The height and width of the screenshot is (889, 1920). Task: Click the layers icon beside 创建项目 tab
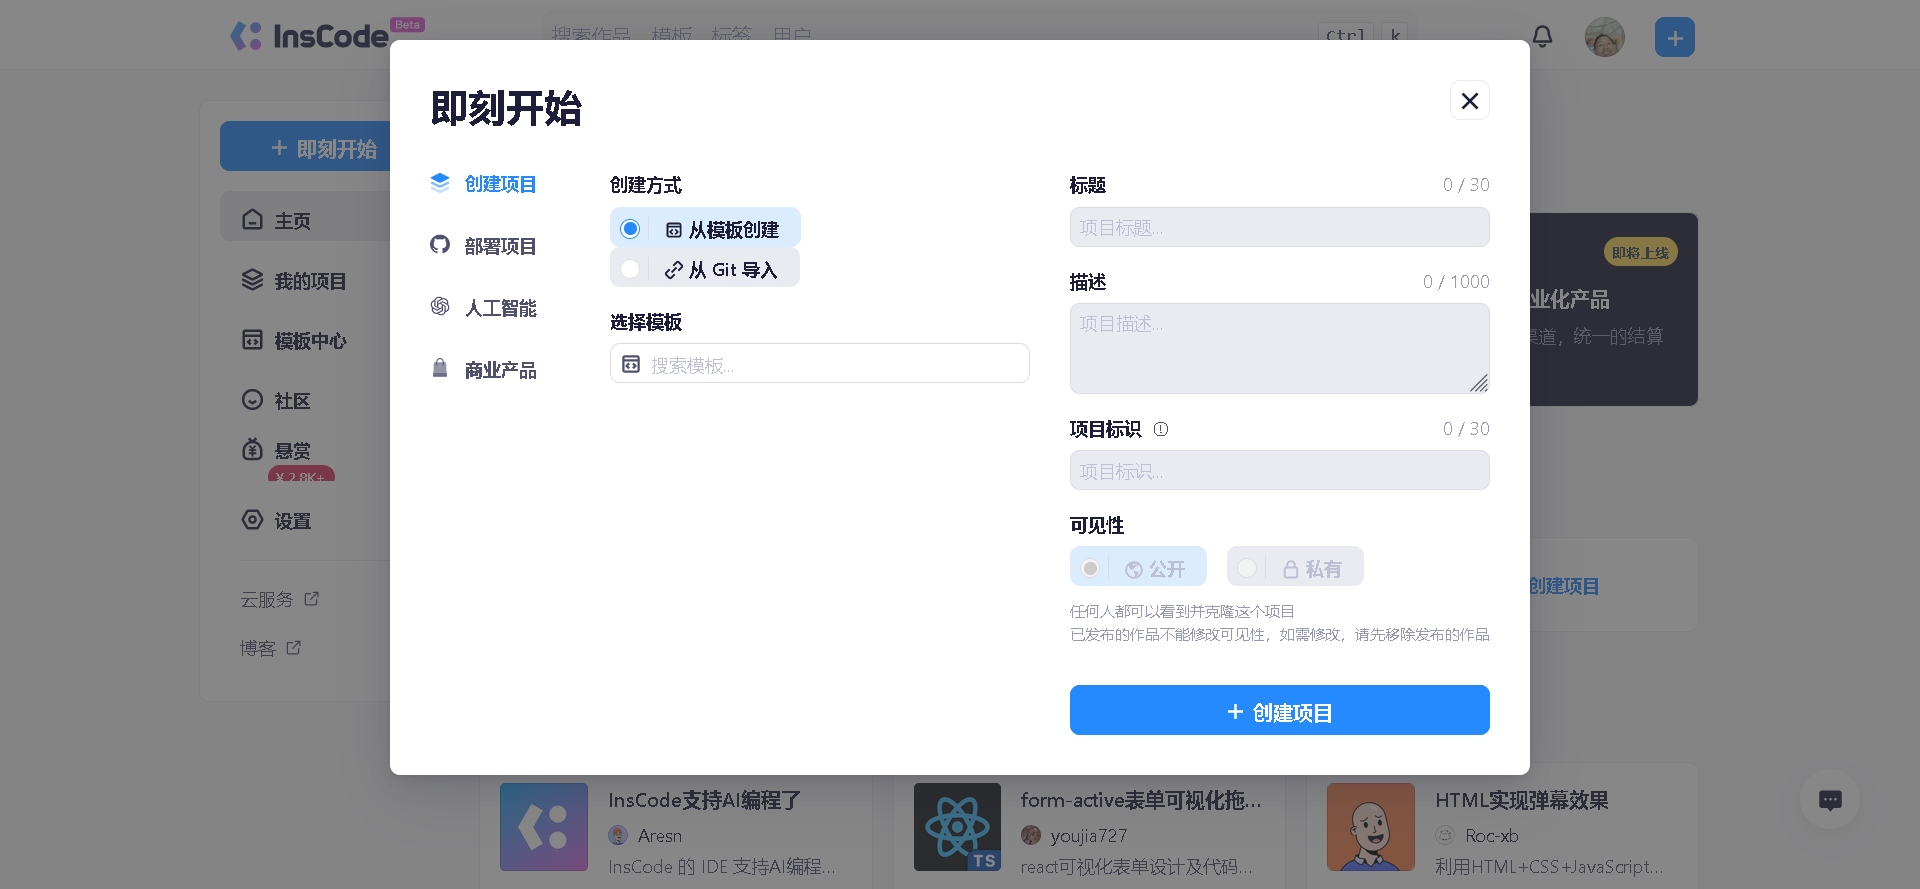(440, 182)
